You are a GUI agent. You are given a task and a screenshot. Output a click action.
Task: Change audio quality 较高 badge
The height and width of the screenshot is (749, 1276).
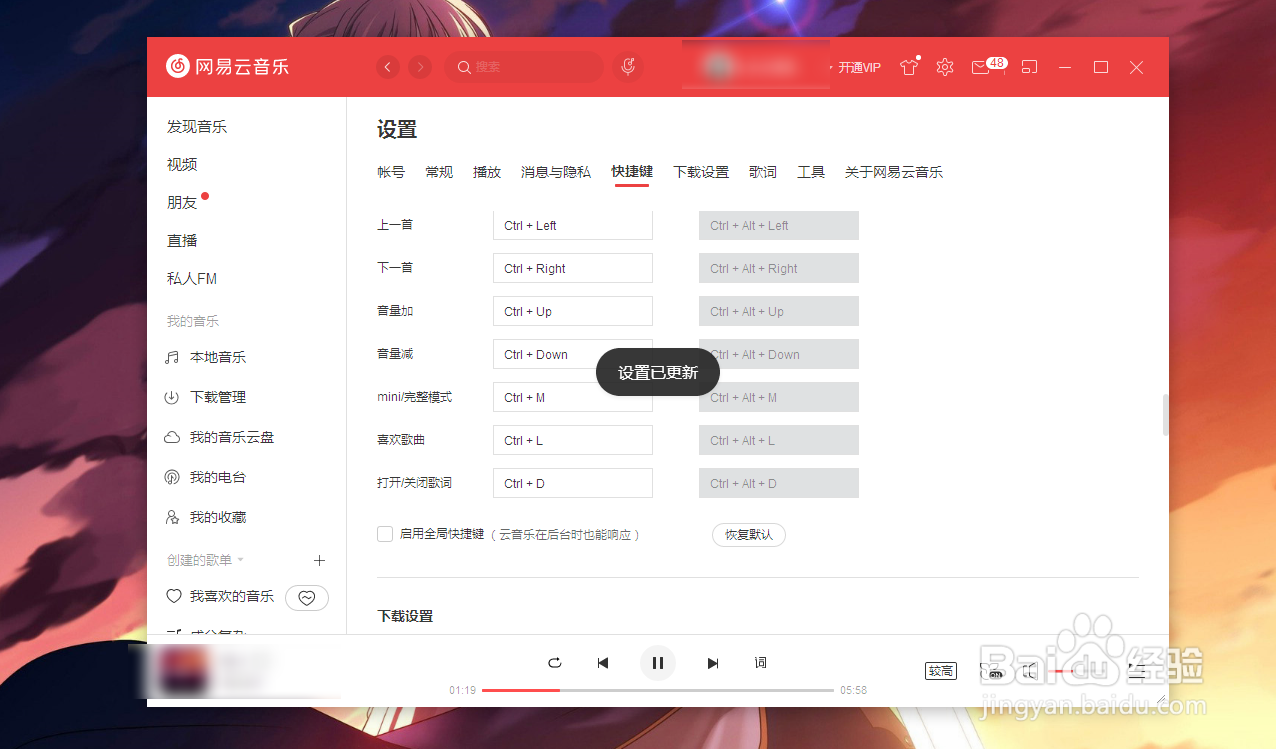[x=940, y=671]
